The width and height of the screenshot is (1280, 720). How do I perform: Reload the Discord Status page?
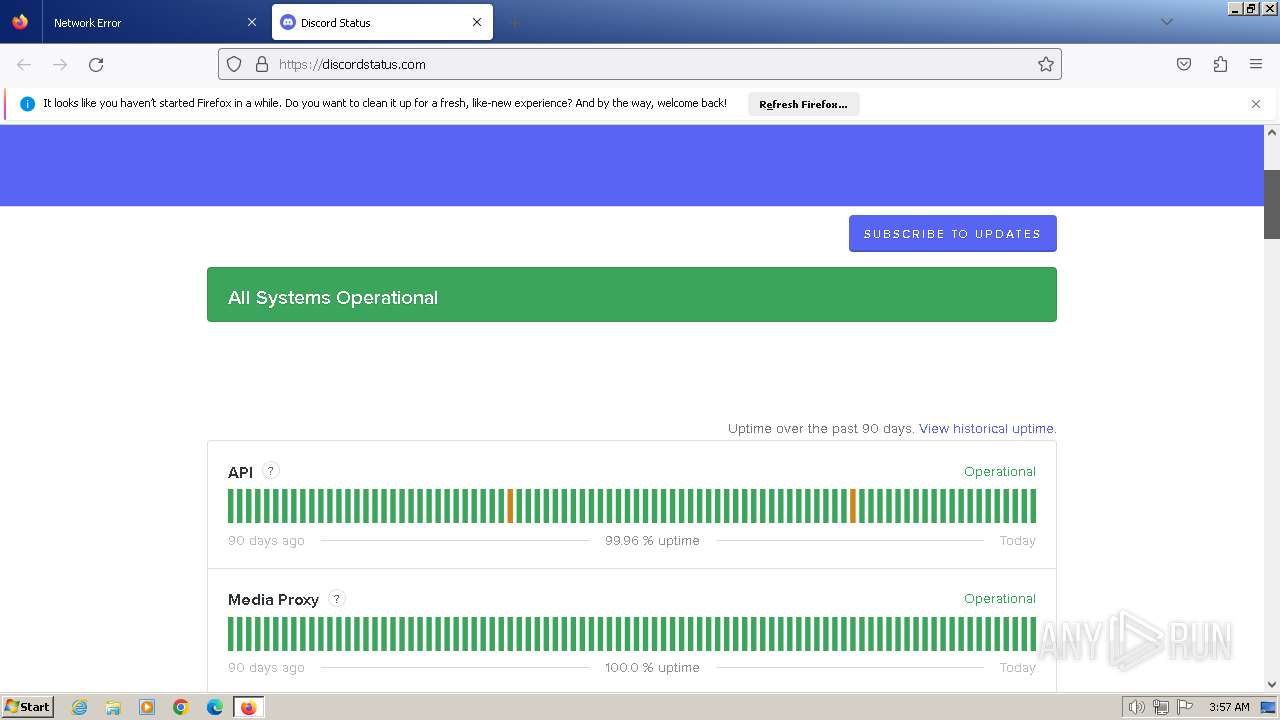pyautogui.click(x=96, y=64)
